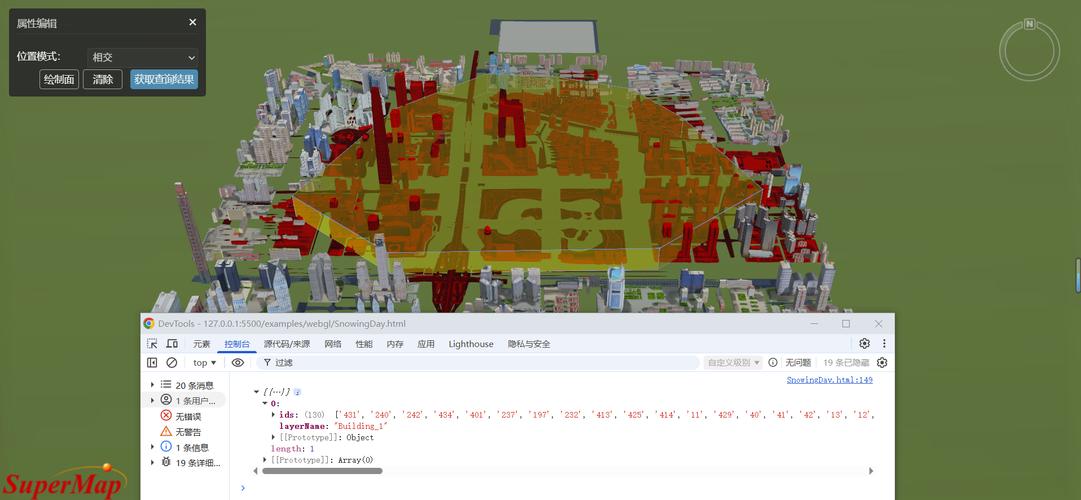Toggle the console sidebar icon
This screenshot has width=1081, height=500.
[x=152, y=362]
